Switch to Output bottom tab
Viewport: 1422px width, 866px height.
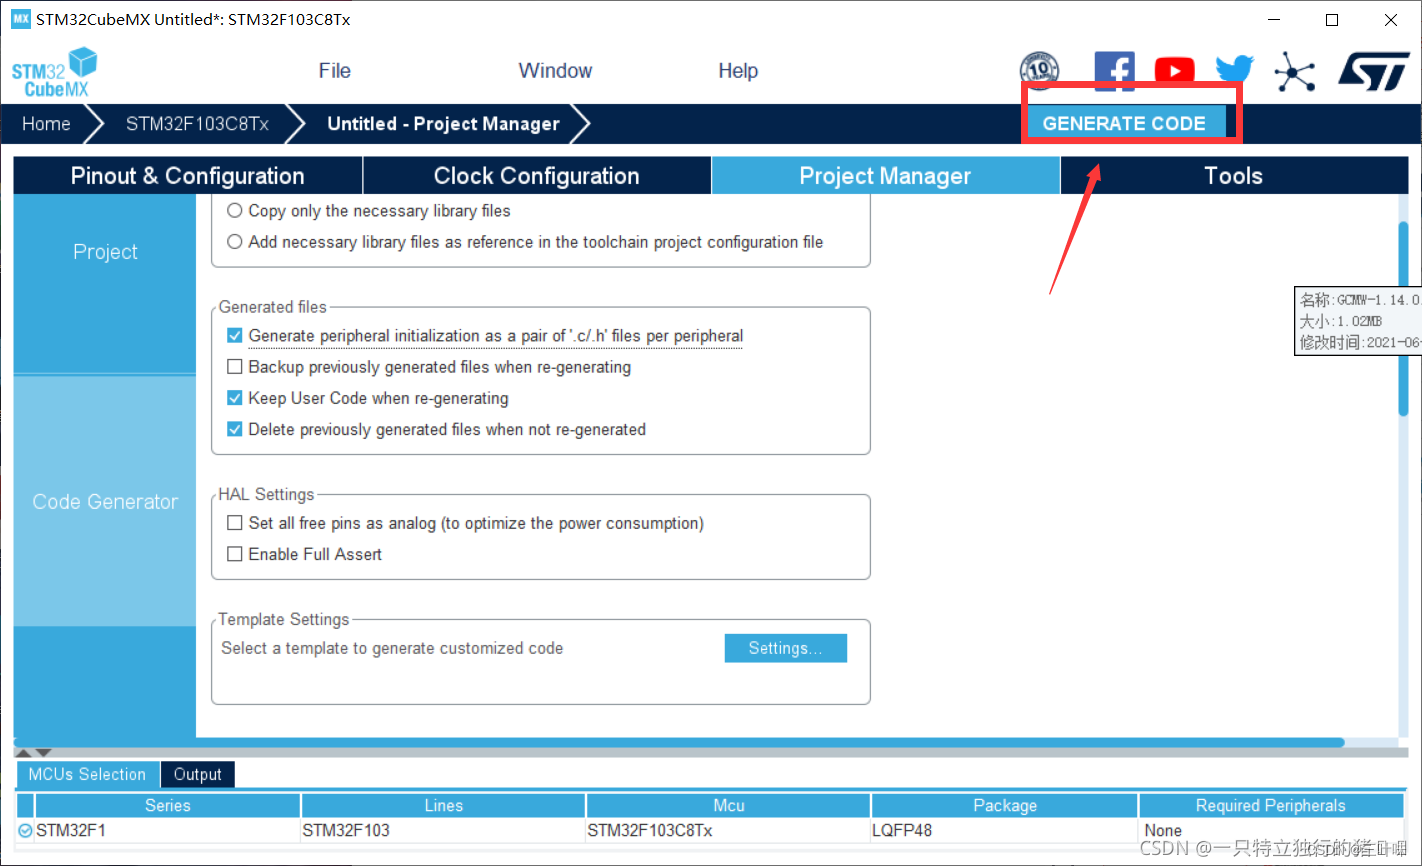(x=198, y=774)
